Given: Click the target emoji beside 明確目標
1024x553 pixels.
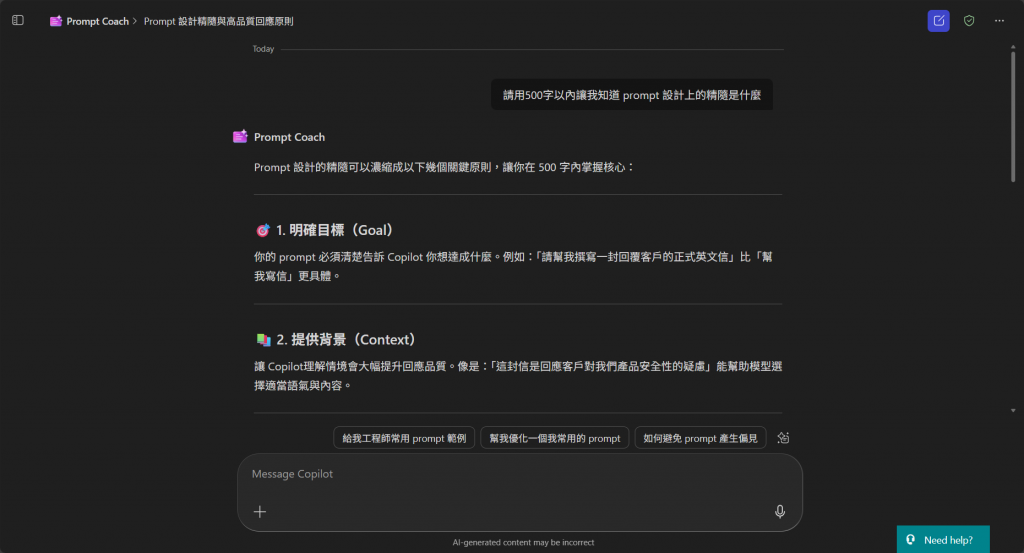Looking at the screenshot, I should pos(263,230).
